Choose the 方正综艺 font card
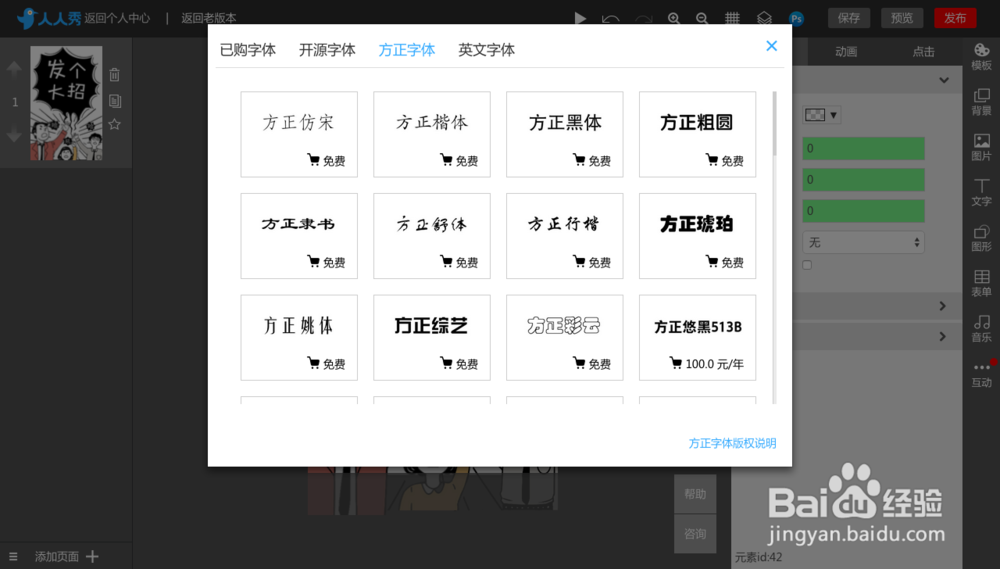 [432, 337]
